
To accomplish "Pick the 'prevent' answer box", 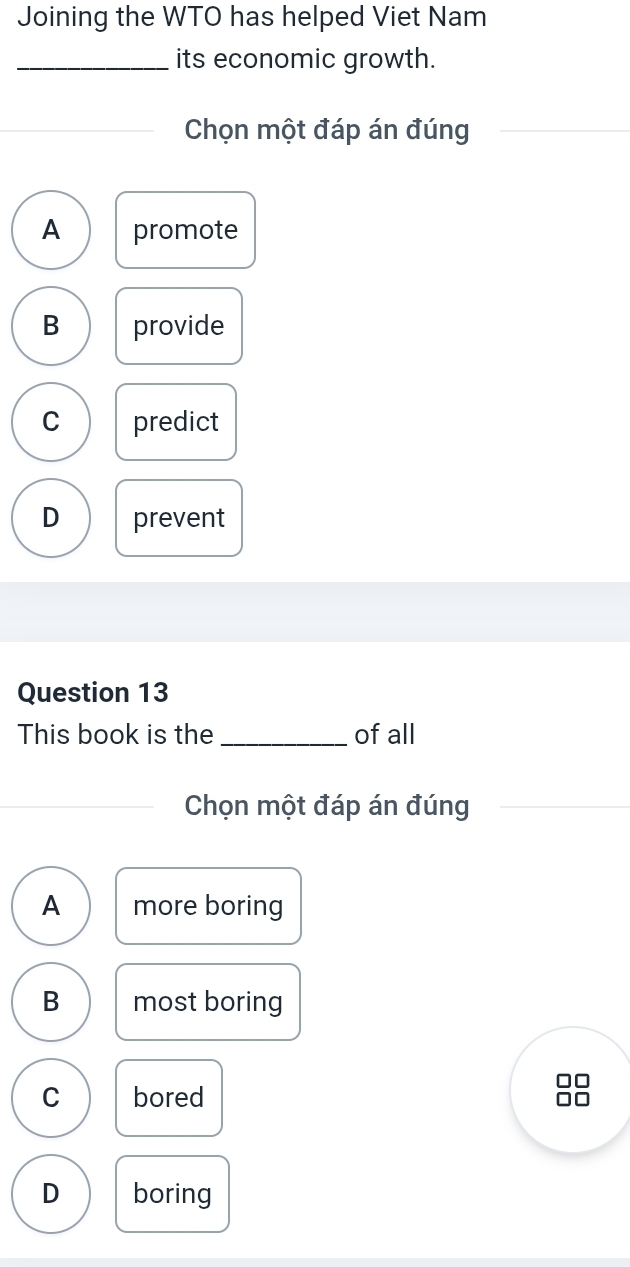I will point(179,518).
